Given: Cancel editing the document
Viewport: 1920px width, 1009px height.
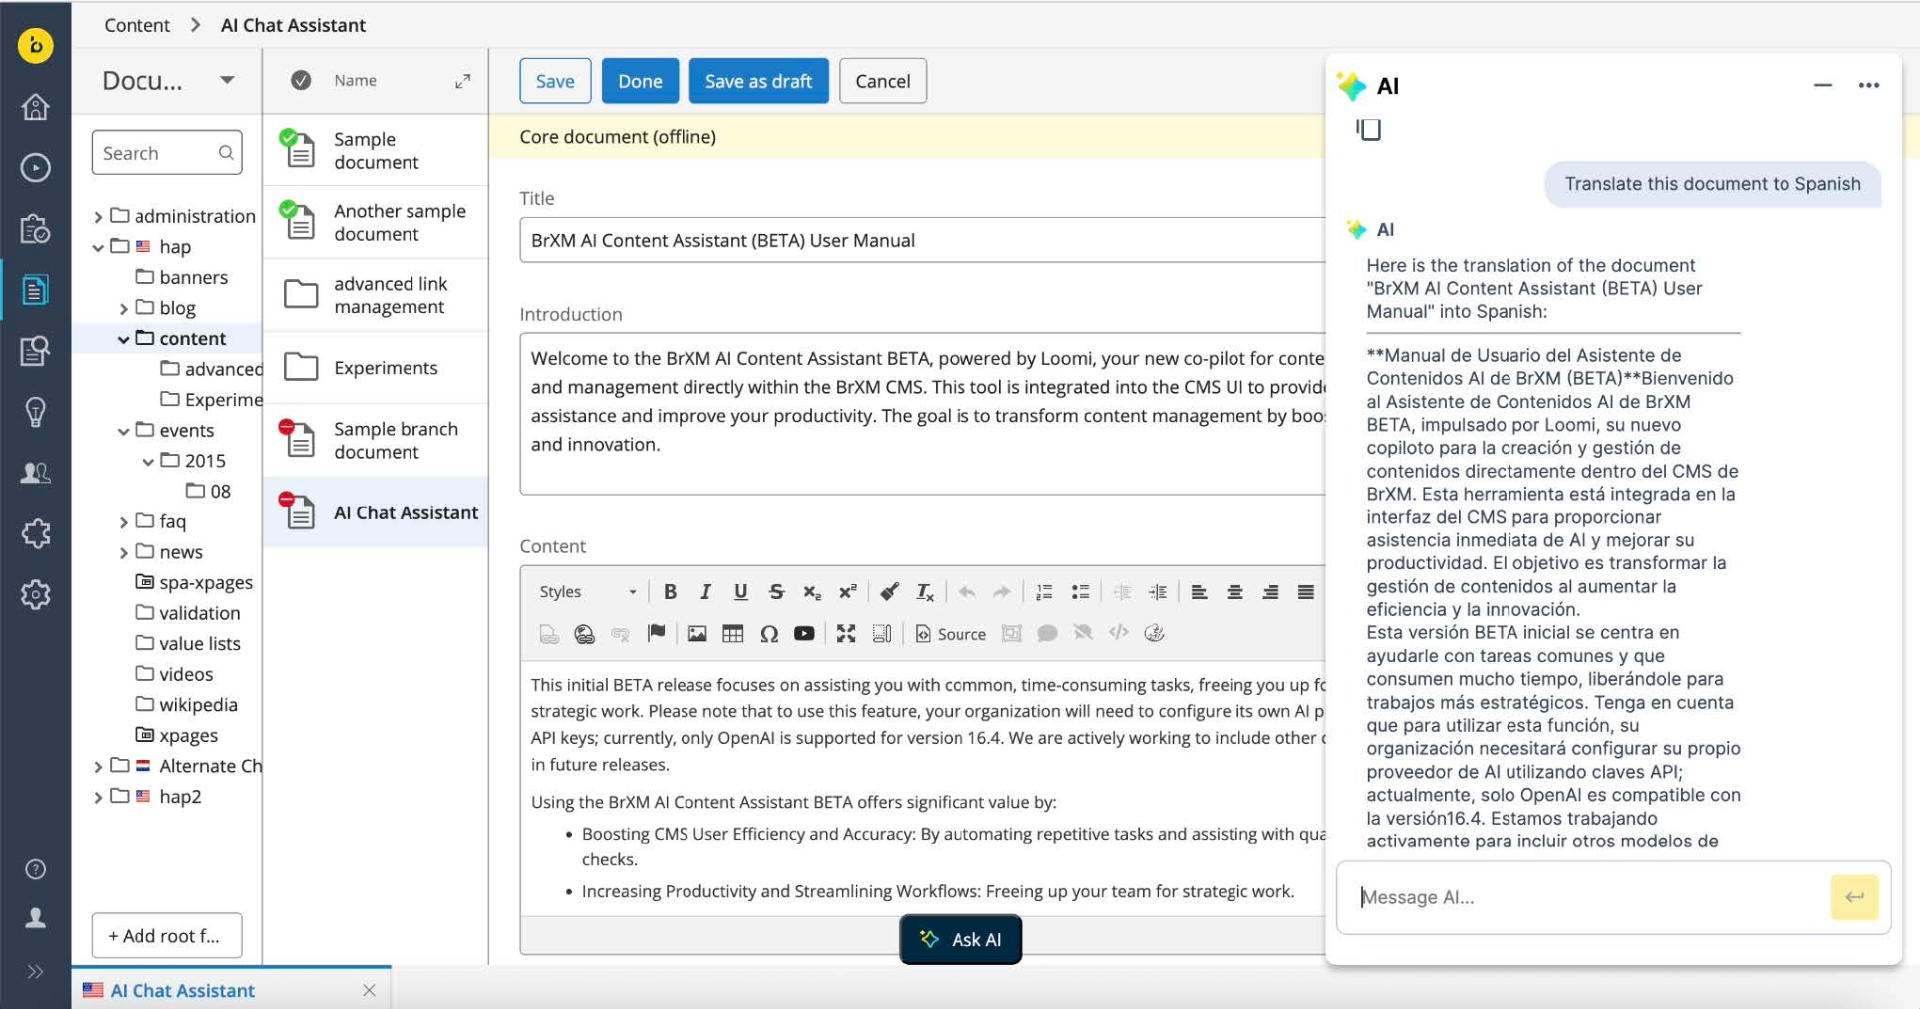Looking at the screenshot, I should [x=882, y=81].
